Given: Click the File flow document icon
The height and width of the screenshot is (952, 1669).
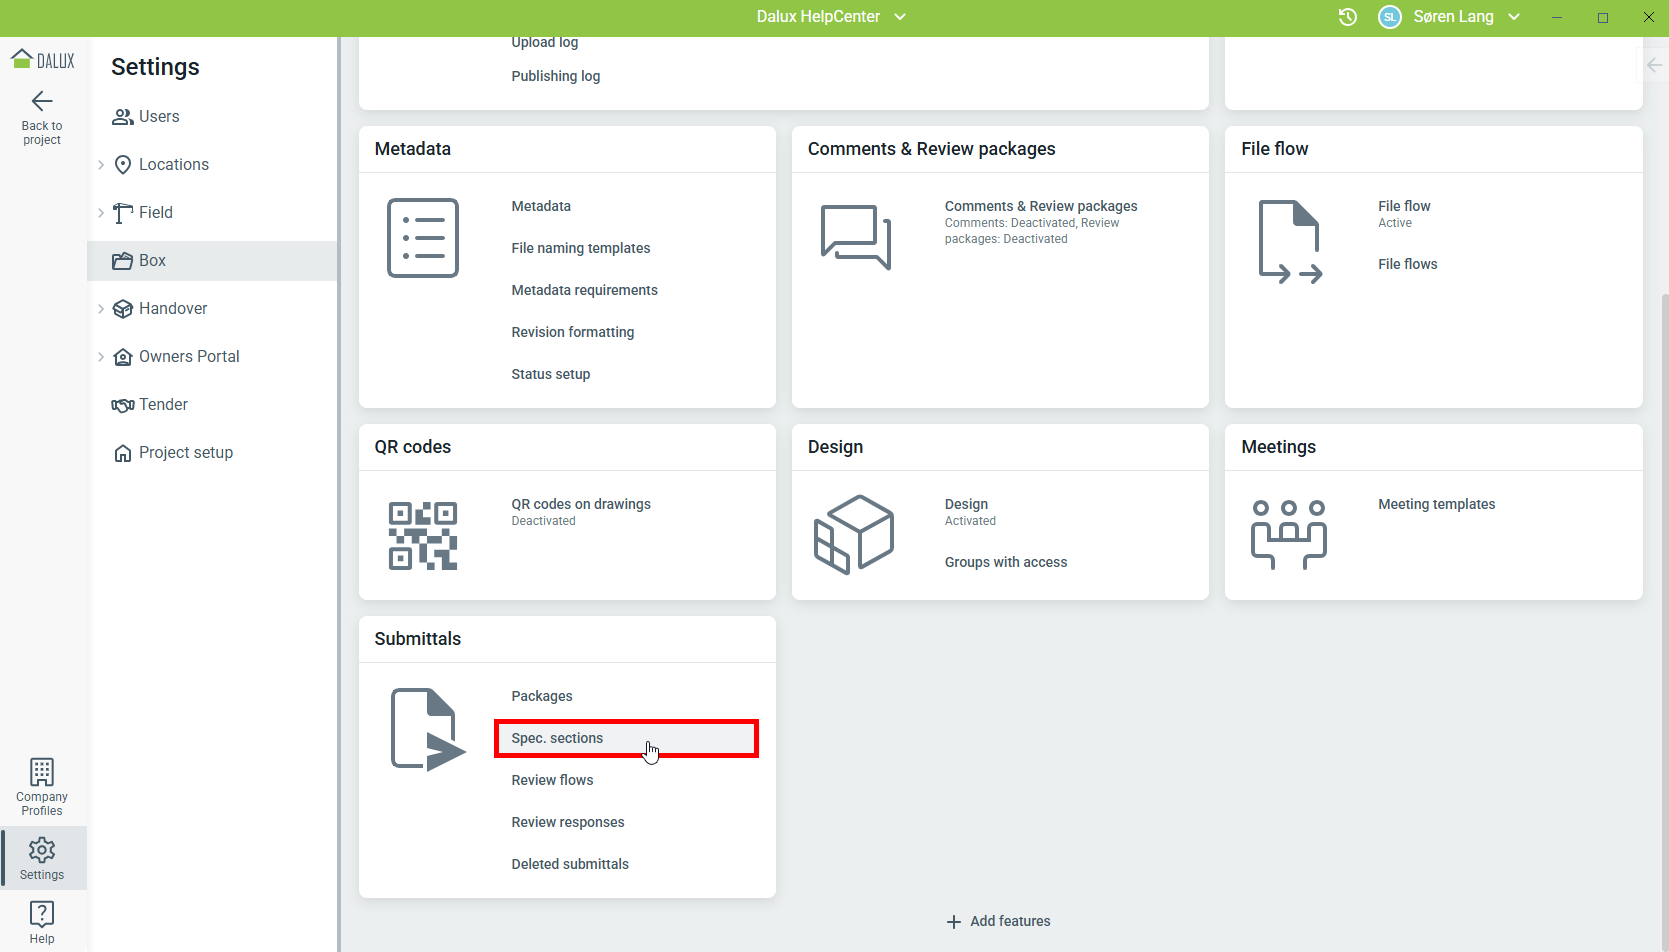Looking at the screenshot, I should pyautogui.click(x=1290, y=242).
